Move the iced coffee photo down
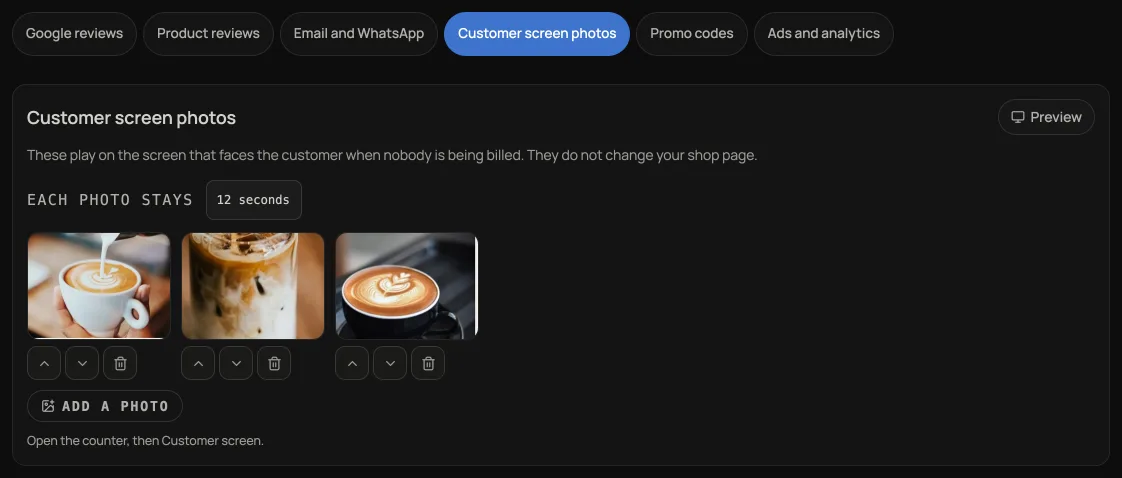This screenshot has height=478, width=1122. [236, 363]
